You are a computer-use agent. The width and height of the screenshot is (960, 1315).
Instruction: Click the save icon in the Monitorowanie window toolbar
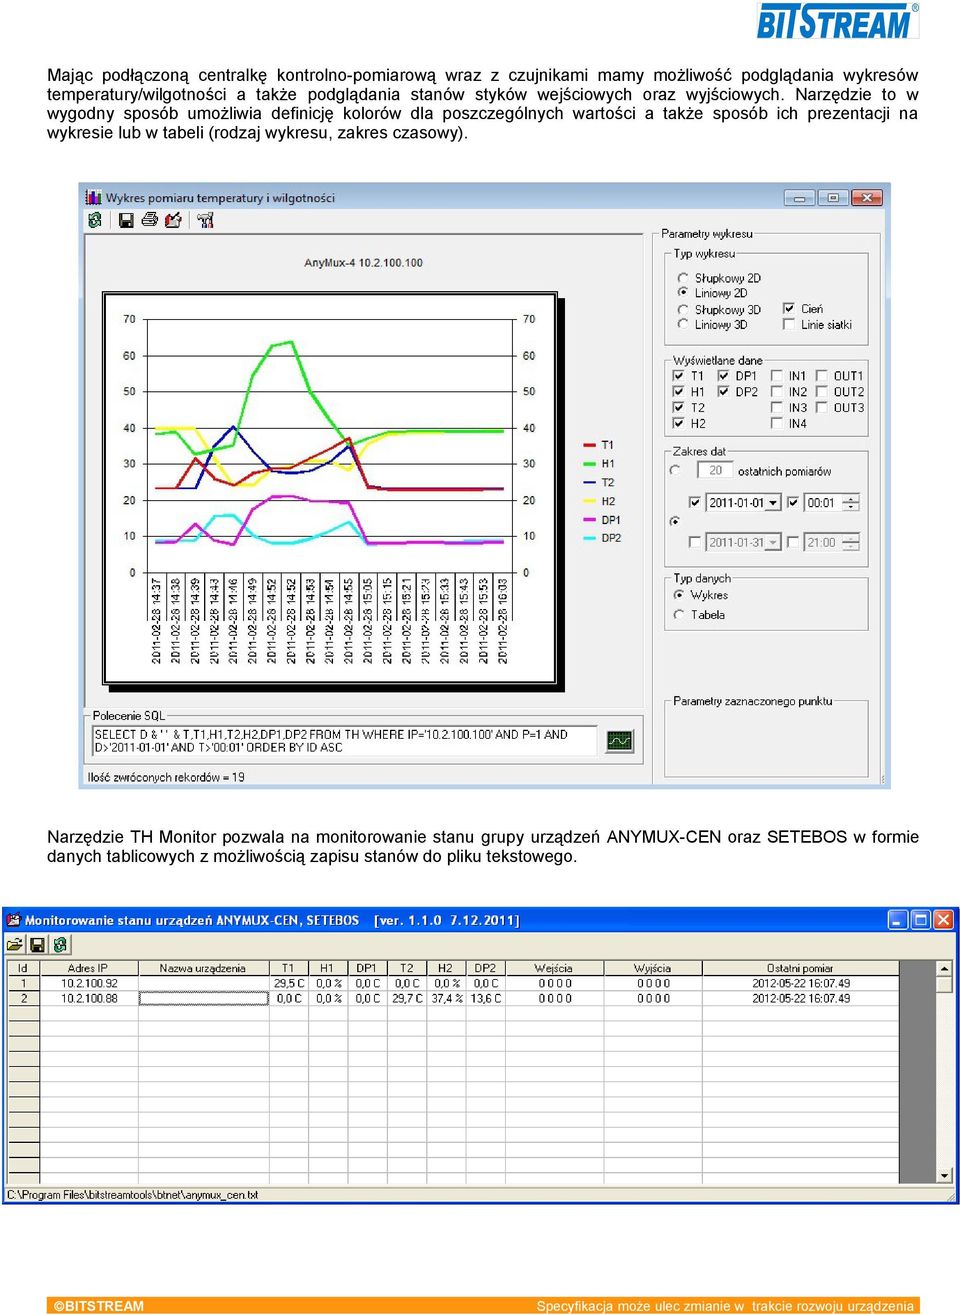(x=38, y=944)
